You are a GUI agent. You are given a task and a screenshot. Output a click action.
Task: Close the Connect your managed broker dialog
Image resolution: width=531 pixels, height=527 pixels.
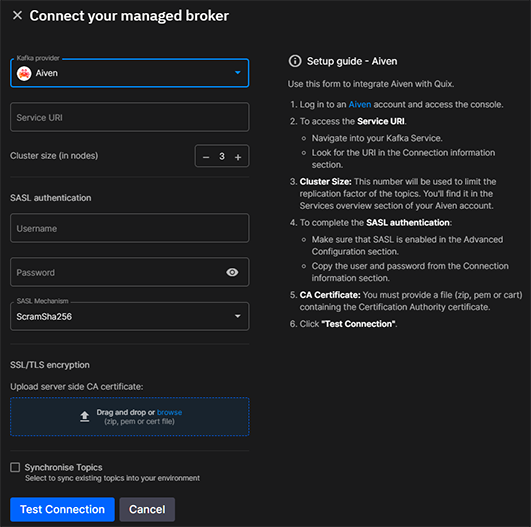point(17,15)
